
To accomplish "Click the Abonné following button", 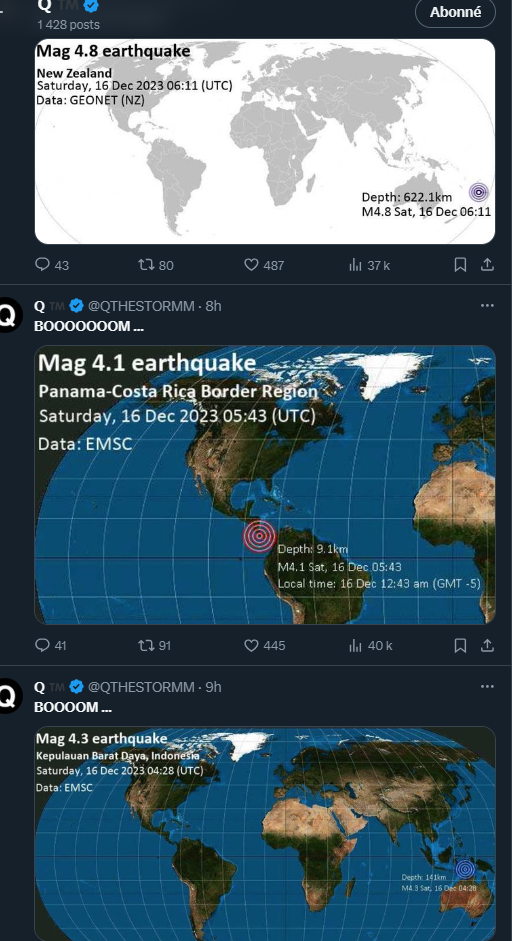I will click(455, 12).
